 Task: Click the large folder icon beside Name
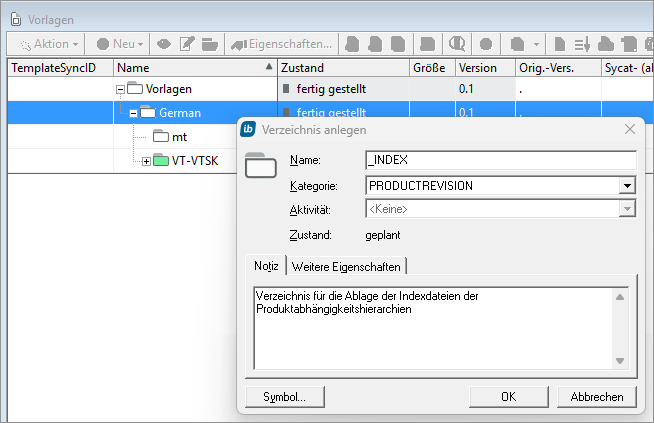(260, 164)
